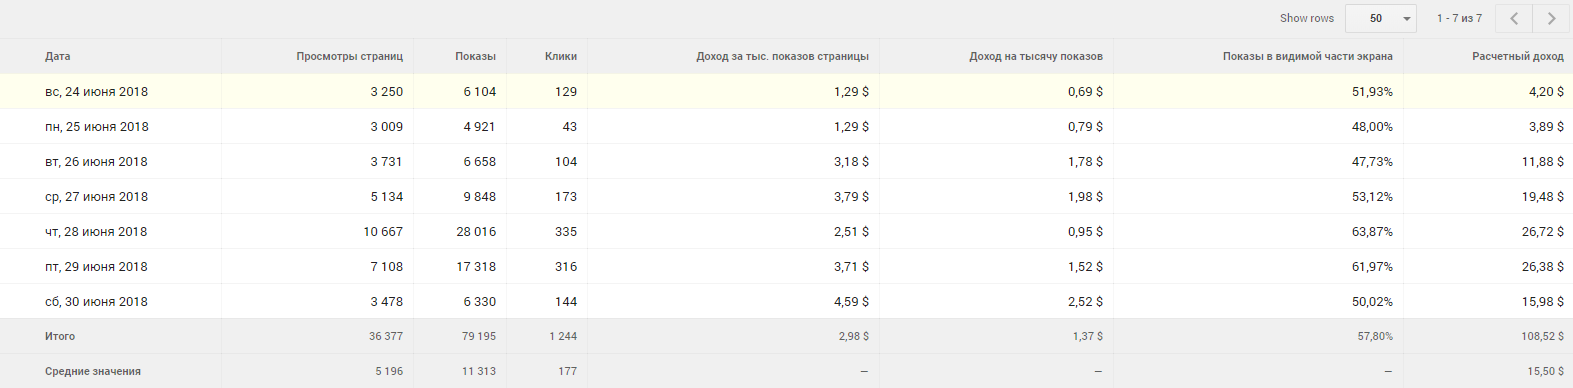Sort by Доход на тысячу показов header

1036,56
